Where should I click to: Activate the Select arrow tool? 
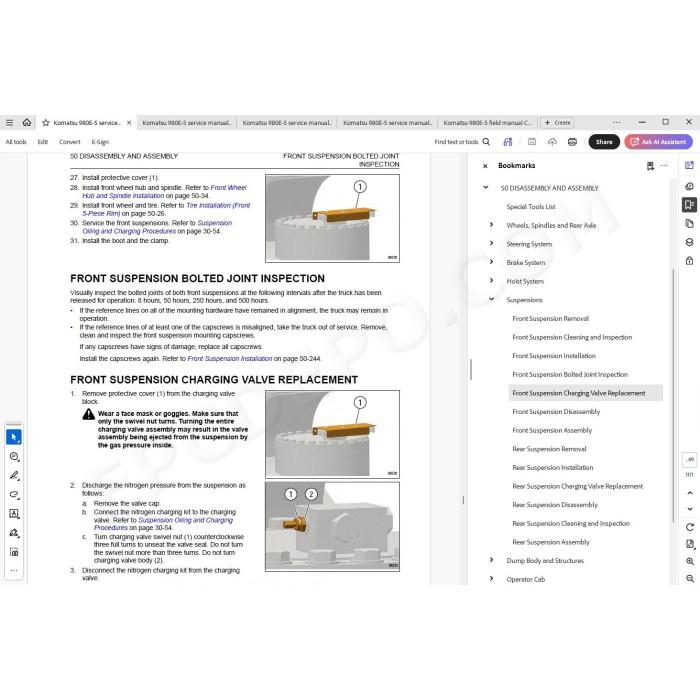(14, 437)
